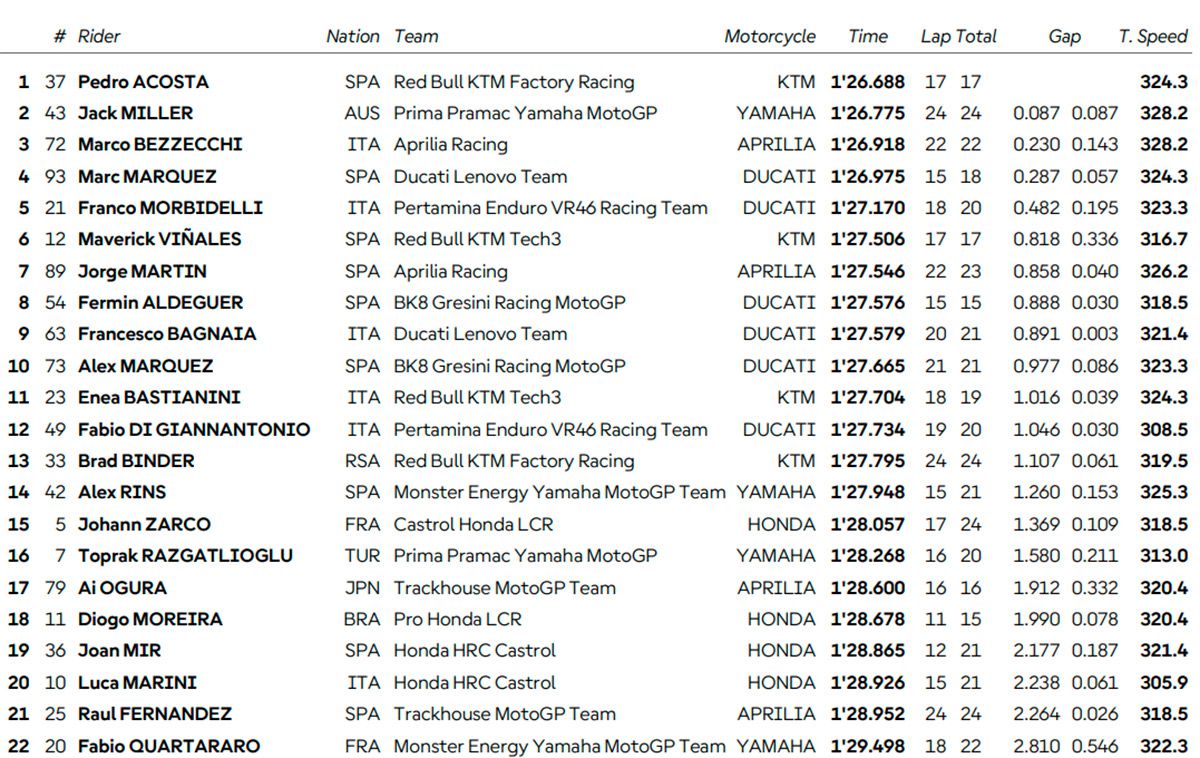Click the Castrol Honda LCR team name
Viewport: 1200px width, 758px height.
[473, 524]
